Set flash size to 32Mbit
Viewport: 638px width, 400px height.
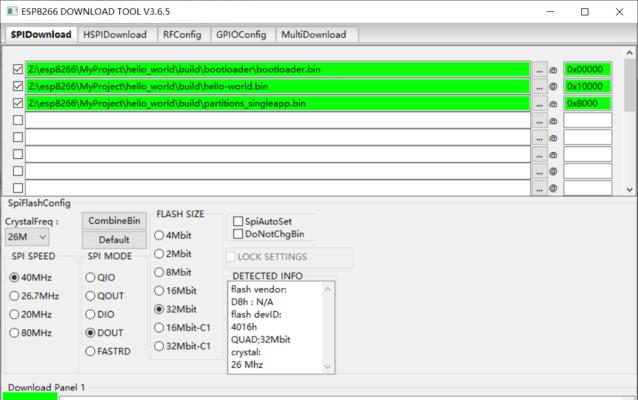[x=159, y=309]
